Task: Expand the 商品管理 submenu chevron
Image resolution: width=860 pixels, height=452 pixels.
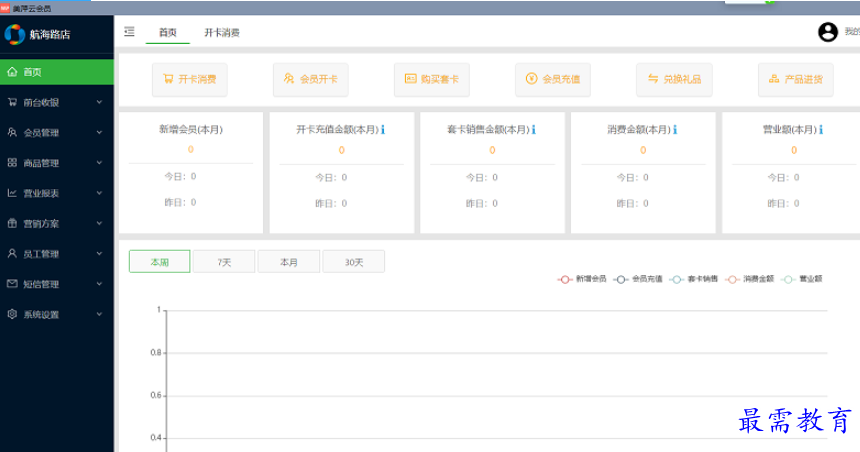Action: 99,162
